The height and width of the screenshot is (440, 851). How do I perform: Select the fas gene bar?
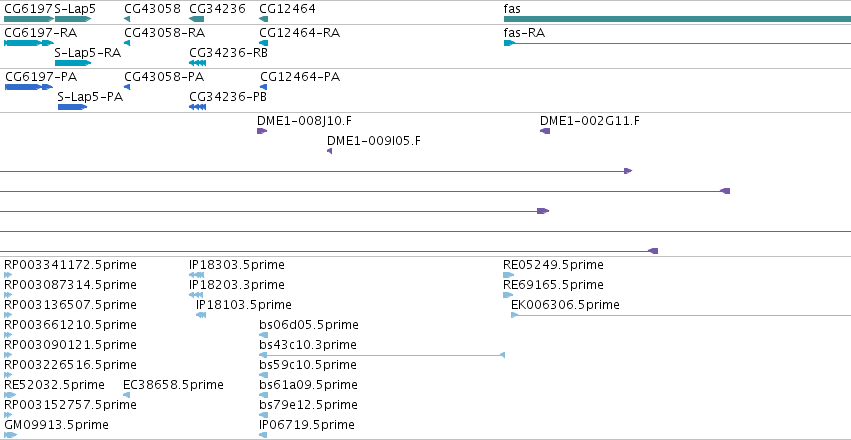click(x=677, y=19)
